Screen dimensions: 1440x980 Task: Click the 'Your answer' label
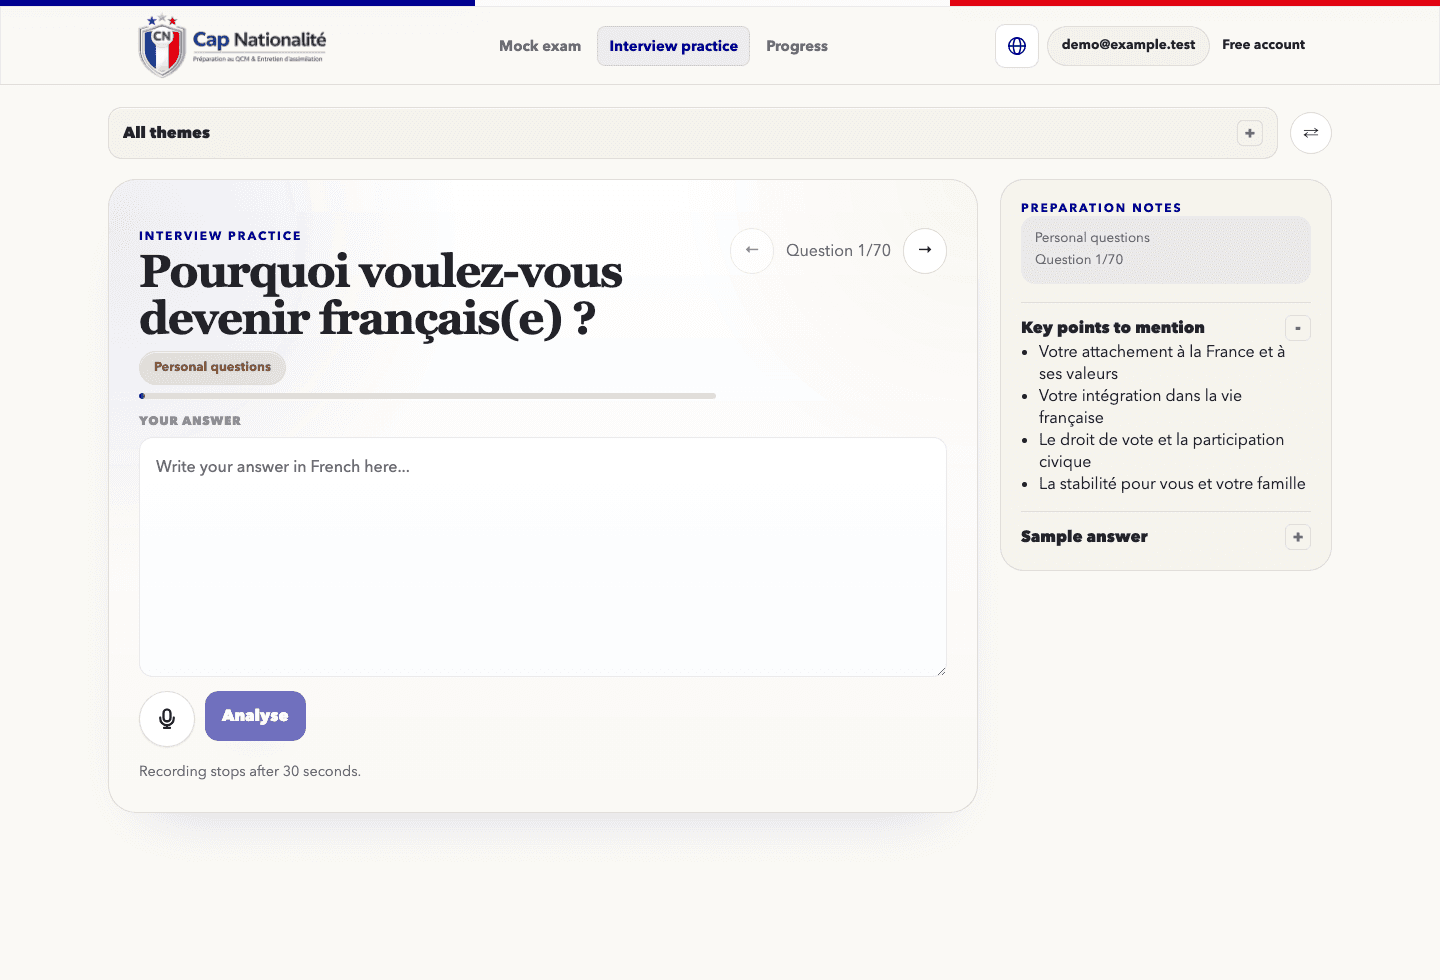[x=190, y=421]
